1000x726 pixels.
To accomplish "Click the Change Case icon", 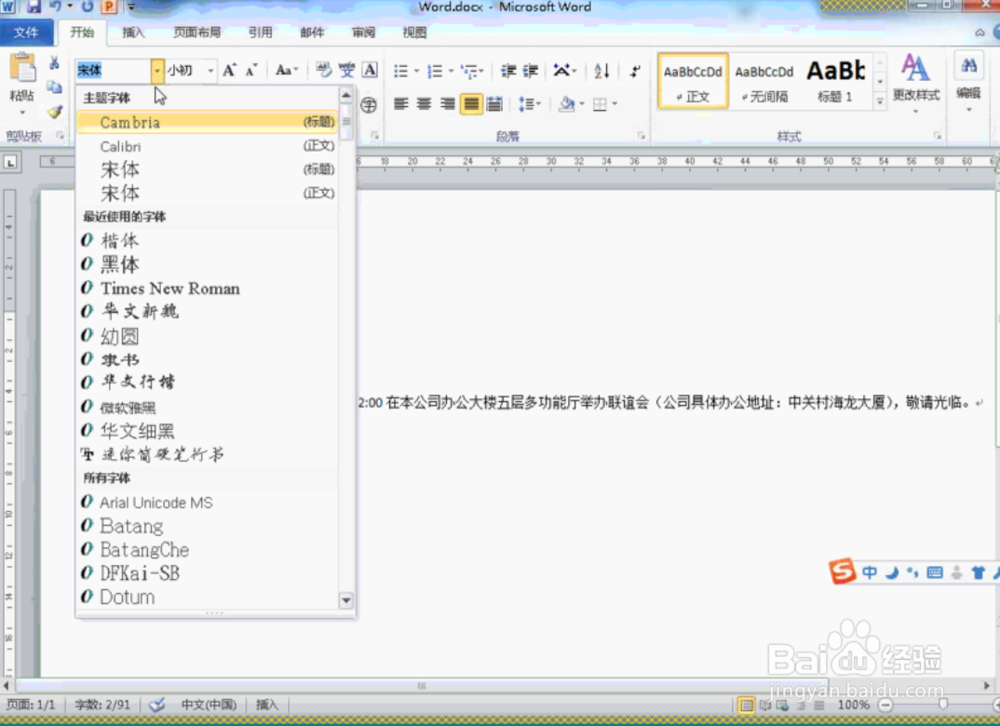I will tap(285, 71).
